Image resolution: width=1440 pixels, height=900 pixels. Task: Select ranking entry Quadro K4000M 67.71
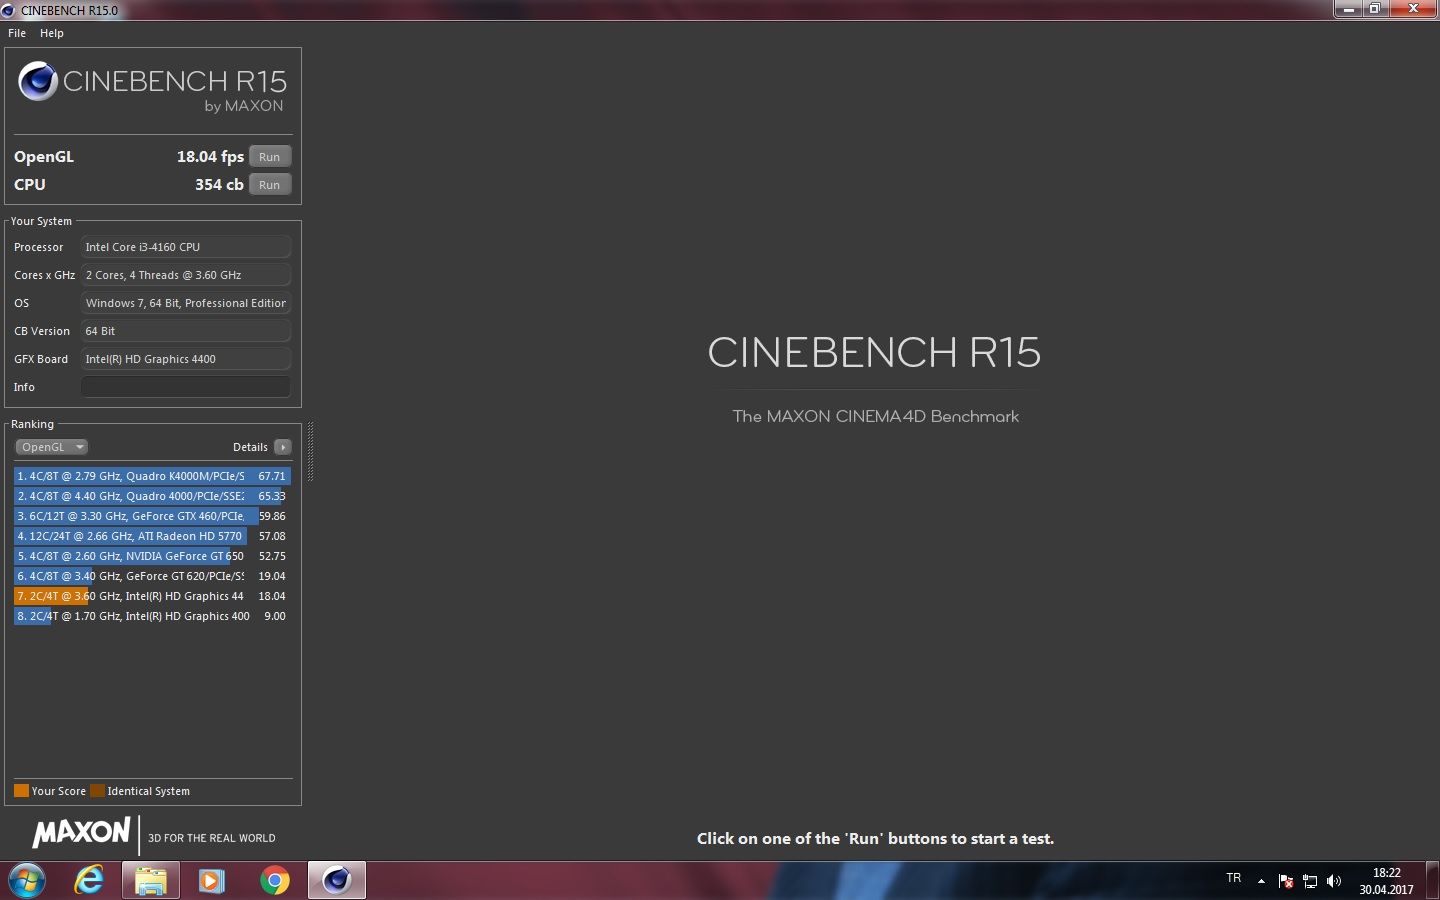(152, 476)
